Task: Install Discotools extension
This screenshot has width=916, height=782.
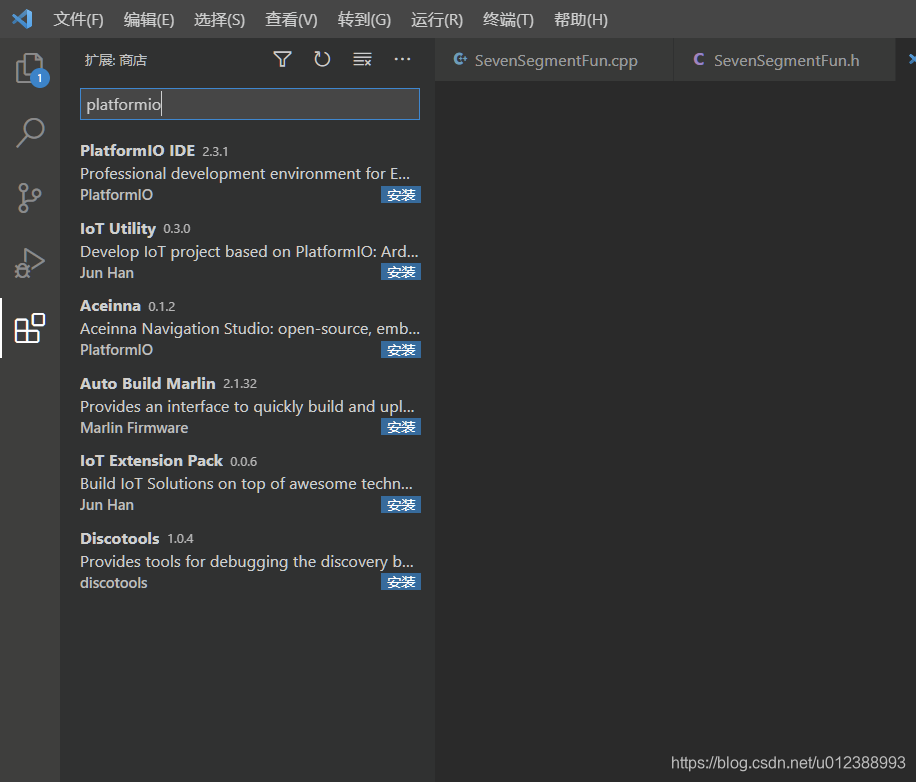Action: click(401, 582)
